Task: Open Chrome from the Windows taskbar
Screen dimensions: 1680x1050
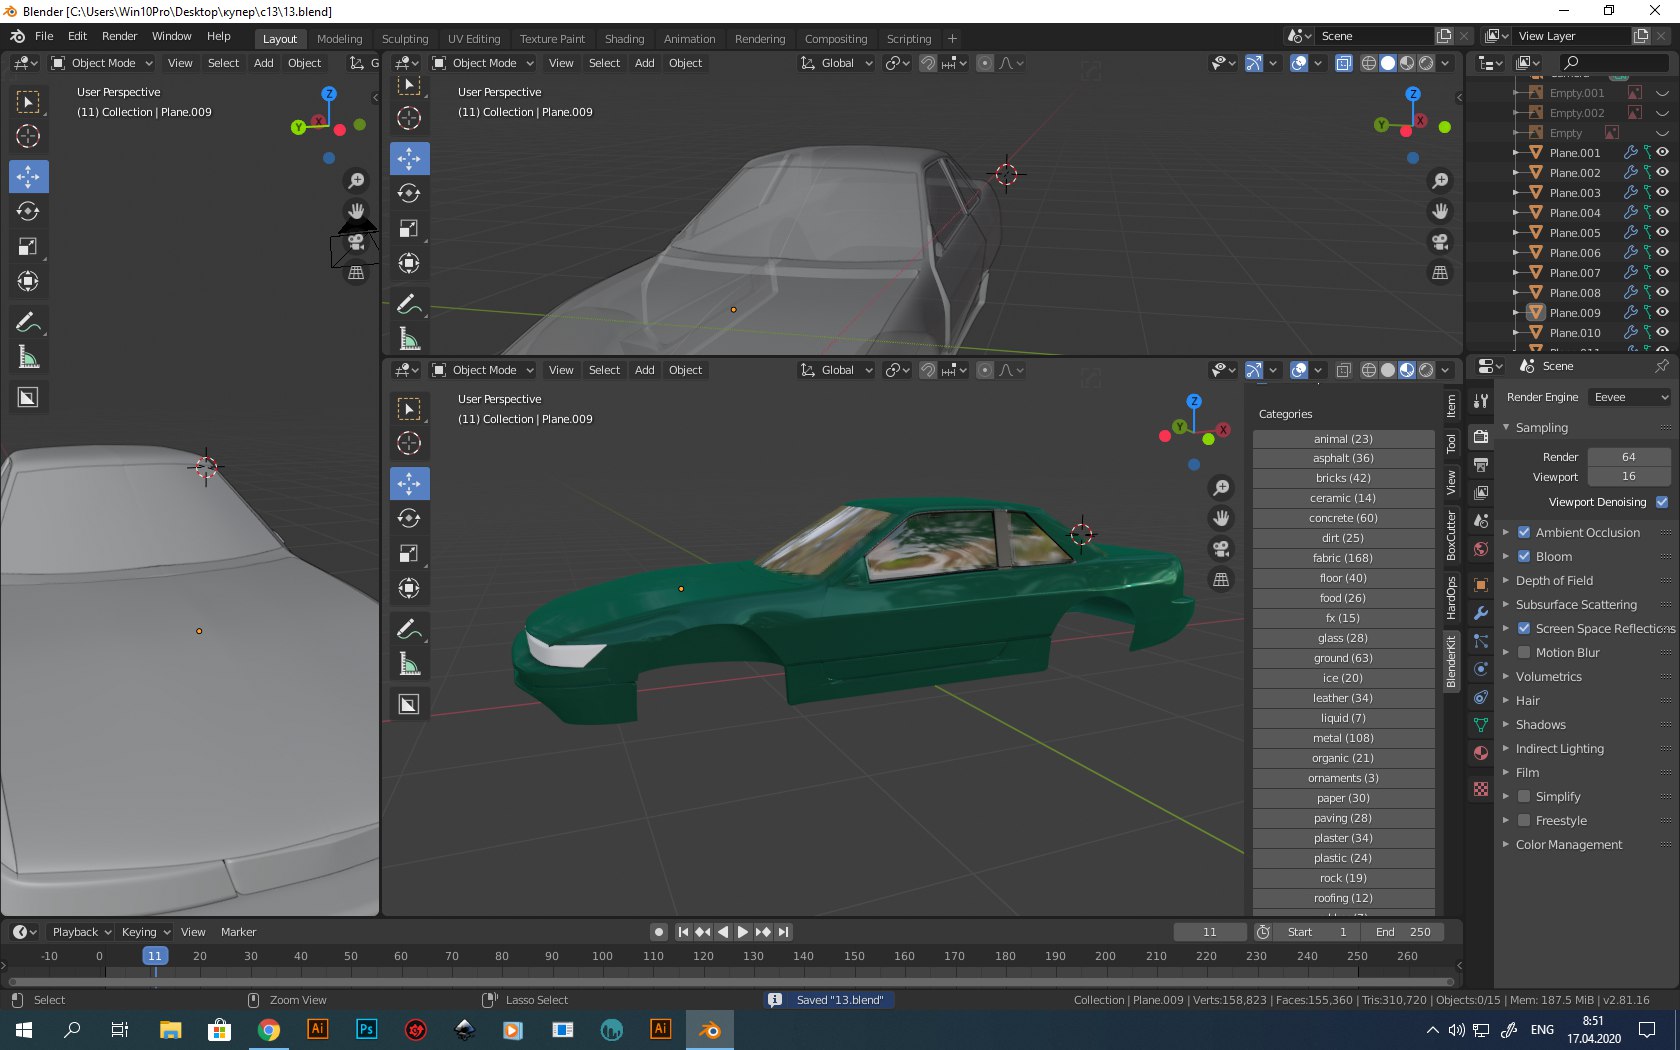Action: coord(268,1029)
